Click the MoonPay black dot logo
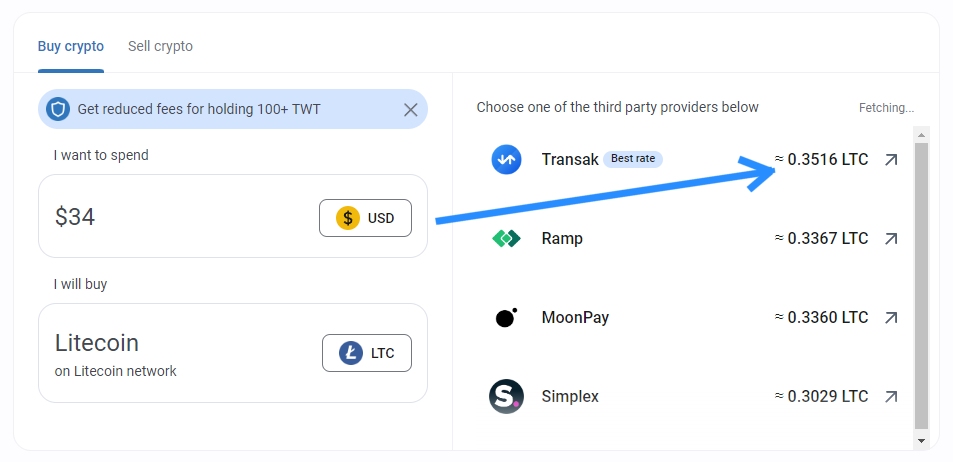The image size is (953, 462). [x=506, y=318]
